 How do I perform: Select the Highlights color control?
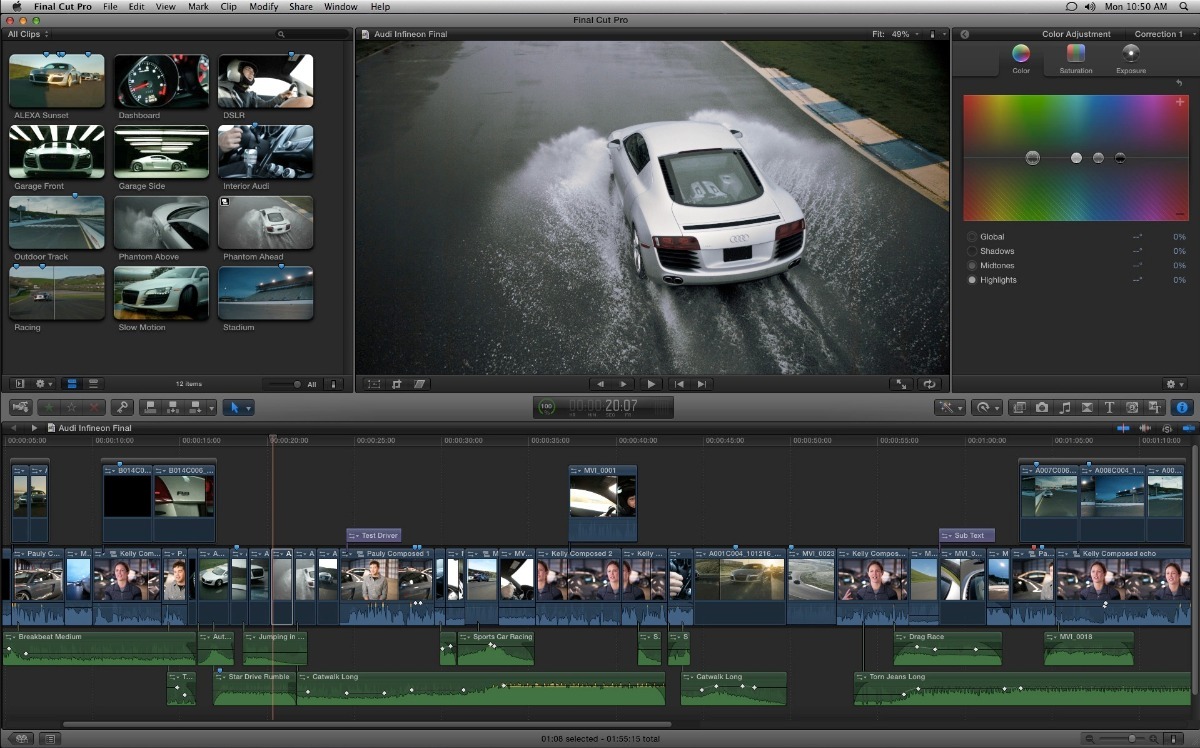[972, 280]
